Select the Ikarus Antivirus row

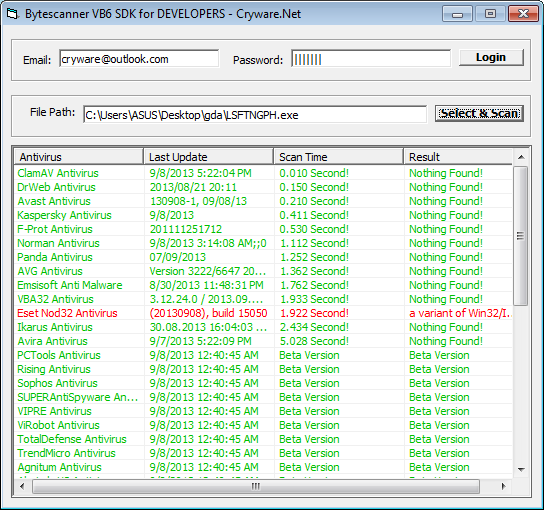point(263,327)
